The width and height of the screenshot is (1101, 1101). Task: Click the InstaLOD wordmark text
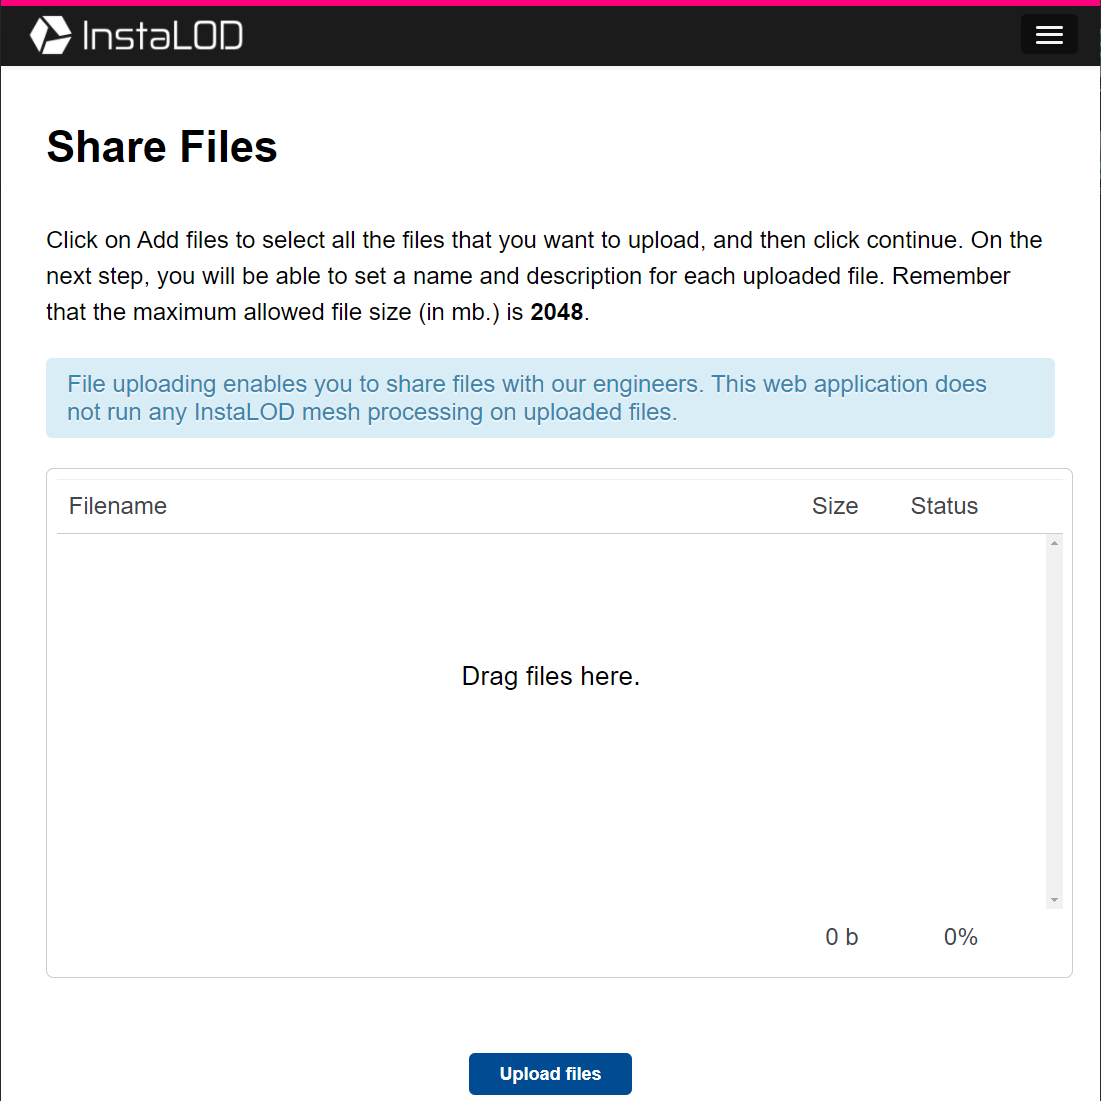tap(163, 37)
